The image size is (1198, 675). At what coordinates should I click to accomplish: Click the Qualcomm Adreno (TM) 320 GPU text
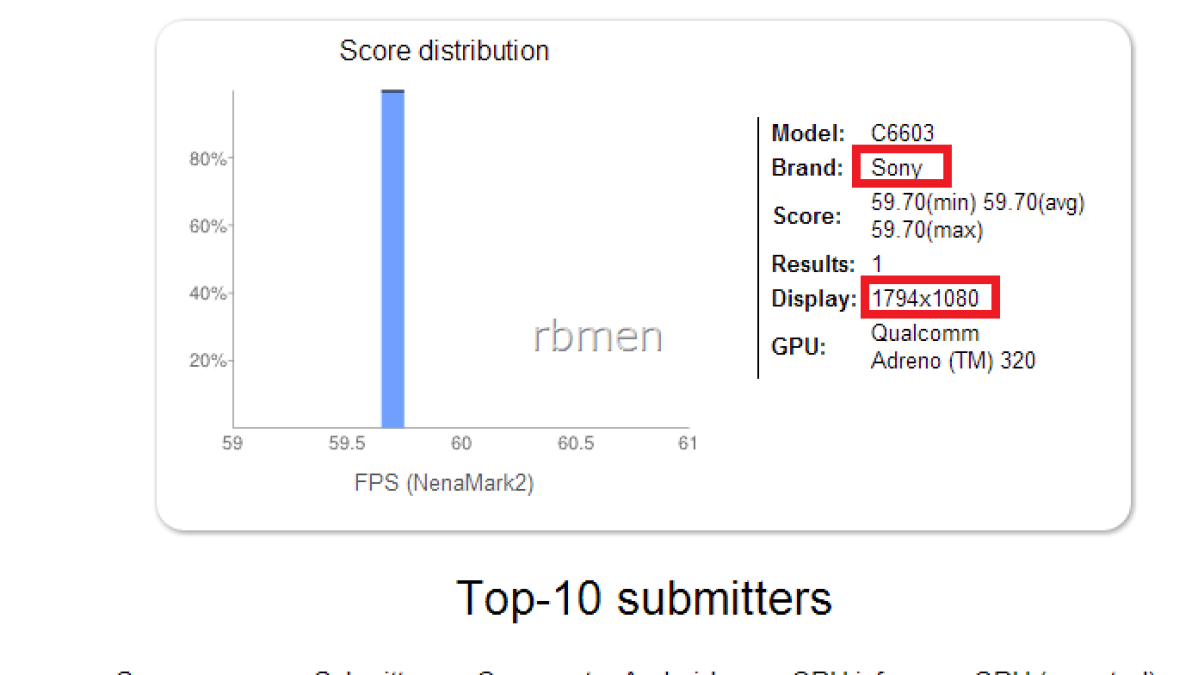coord(952,347)
